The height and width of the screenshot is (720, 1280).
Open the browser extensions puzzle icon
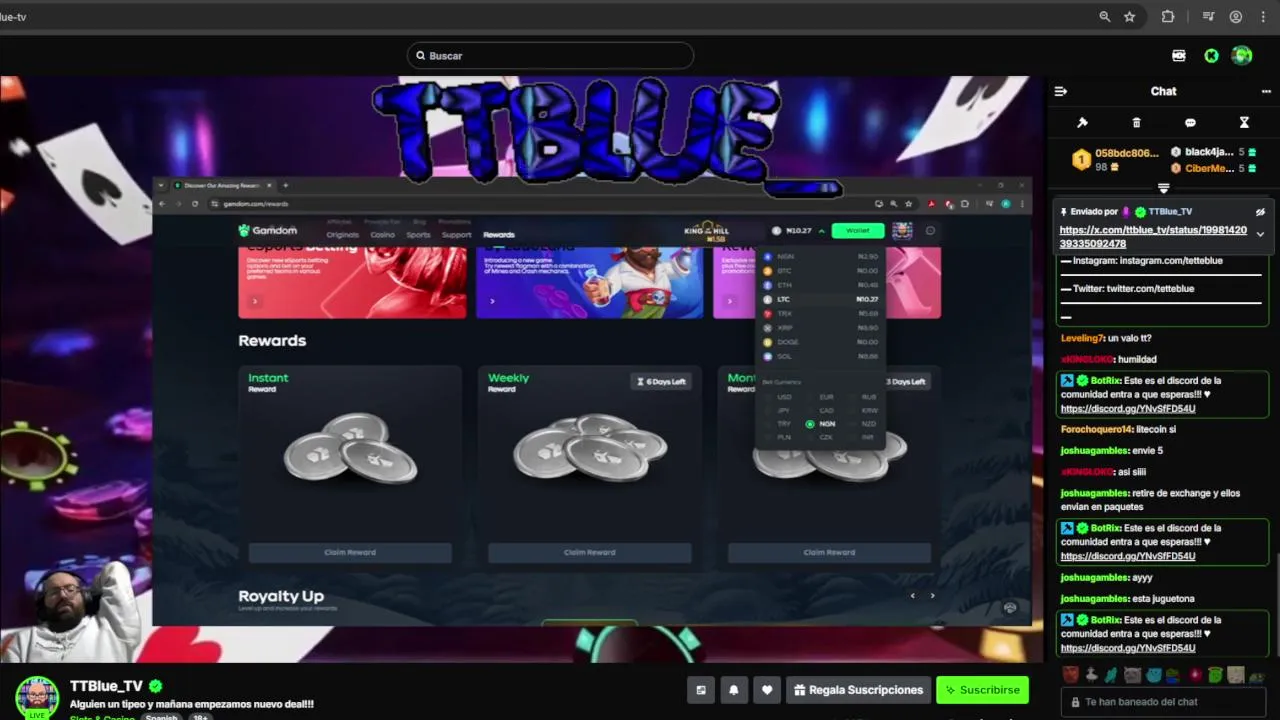point(1167,16)
